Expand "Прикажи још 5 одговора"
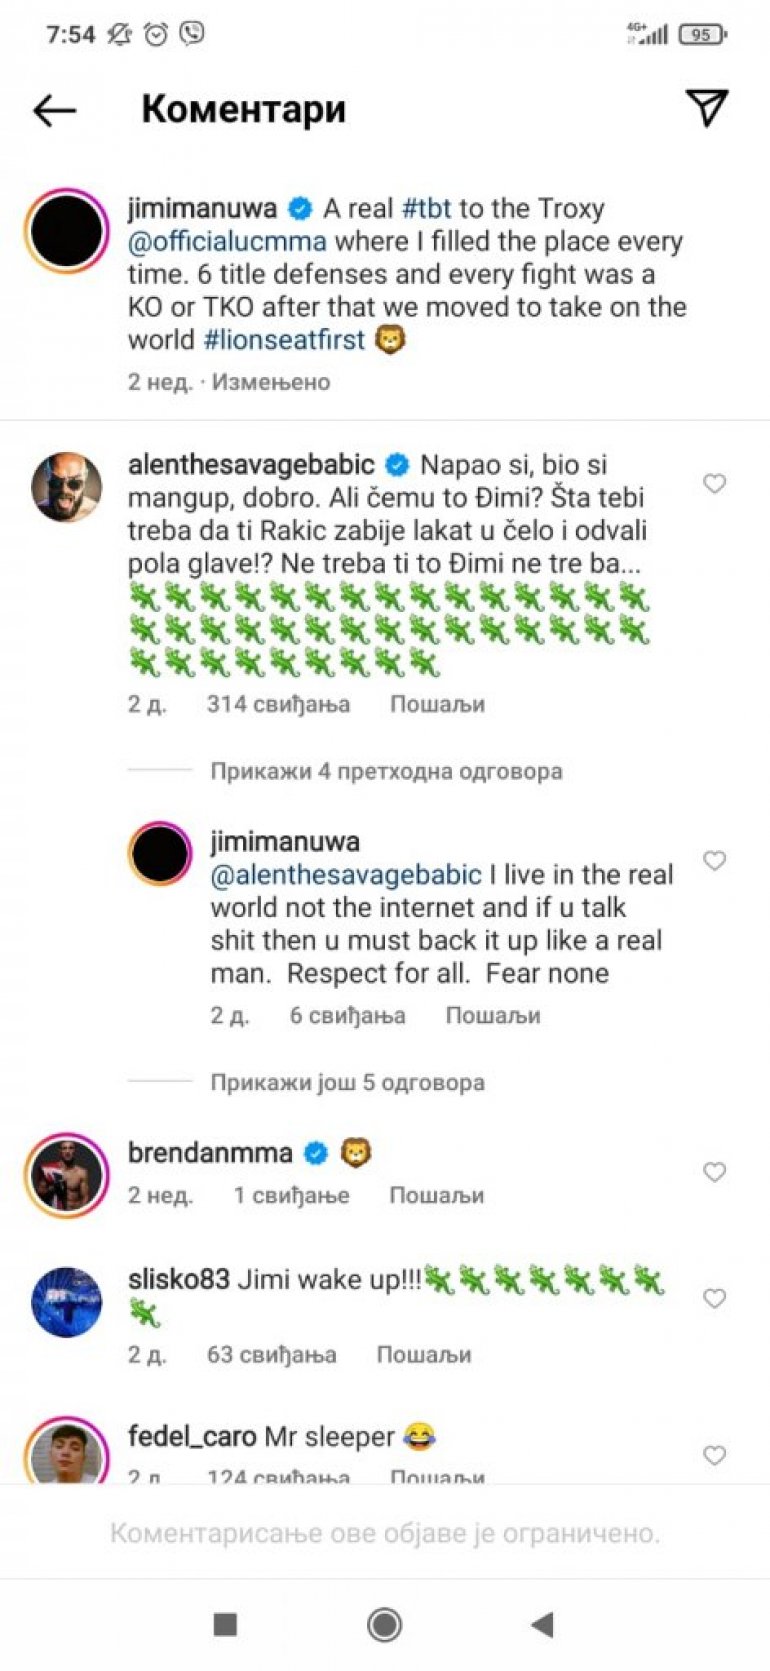This screenshot has height=1671, width=770. (x=347, y=1082)
